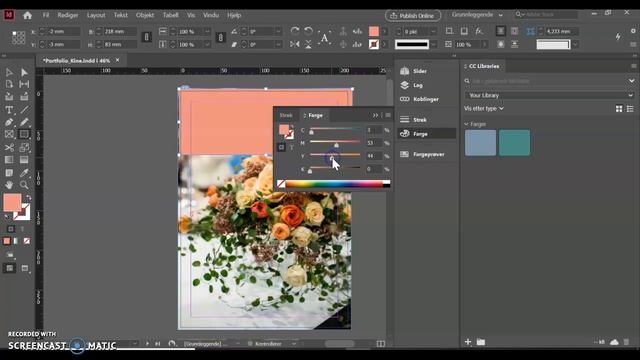Open the Rediger menu

point(68,15)
